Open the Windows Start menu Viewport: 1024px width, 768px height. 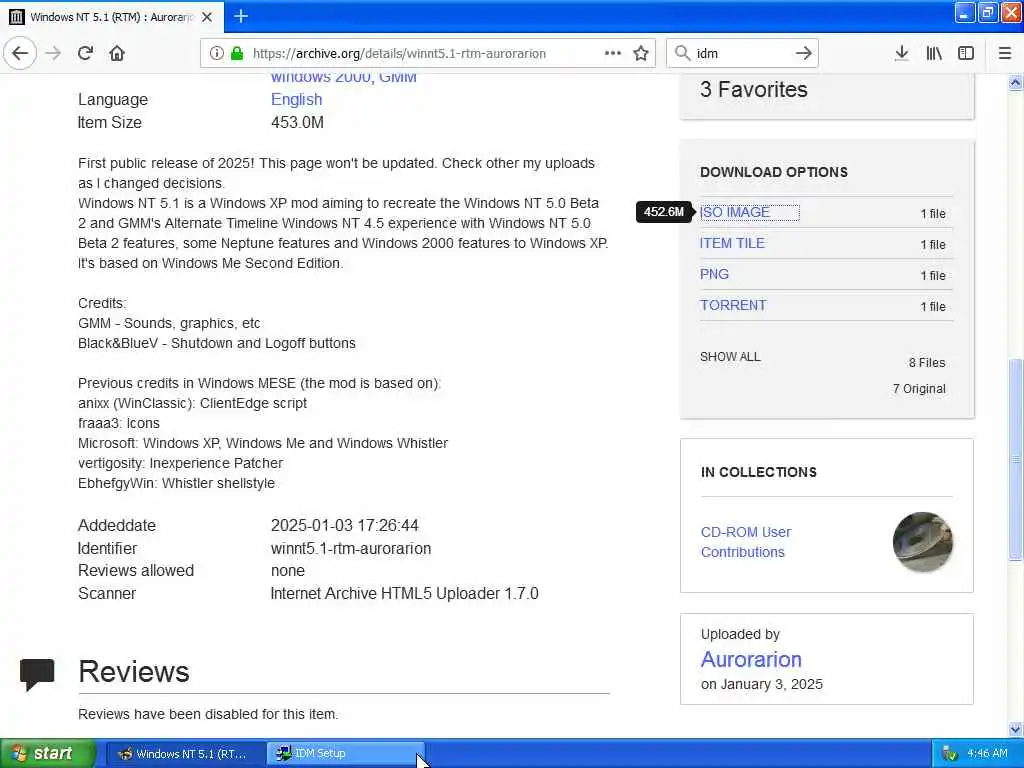48,753
